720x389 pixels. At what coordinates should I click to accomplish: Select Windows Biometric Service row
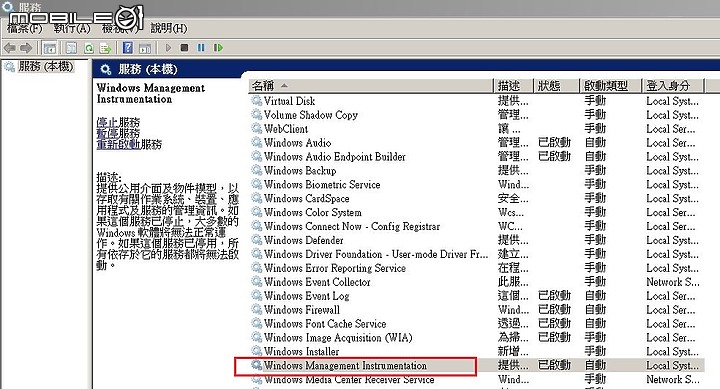pyautogui.click(x=476, y=185)
